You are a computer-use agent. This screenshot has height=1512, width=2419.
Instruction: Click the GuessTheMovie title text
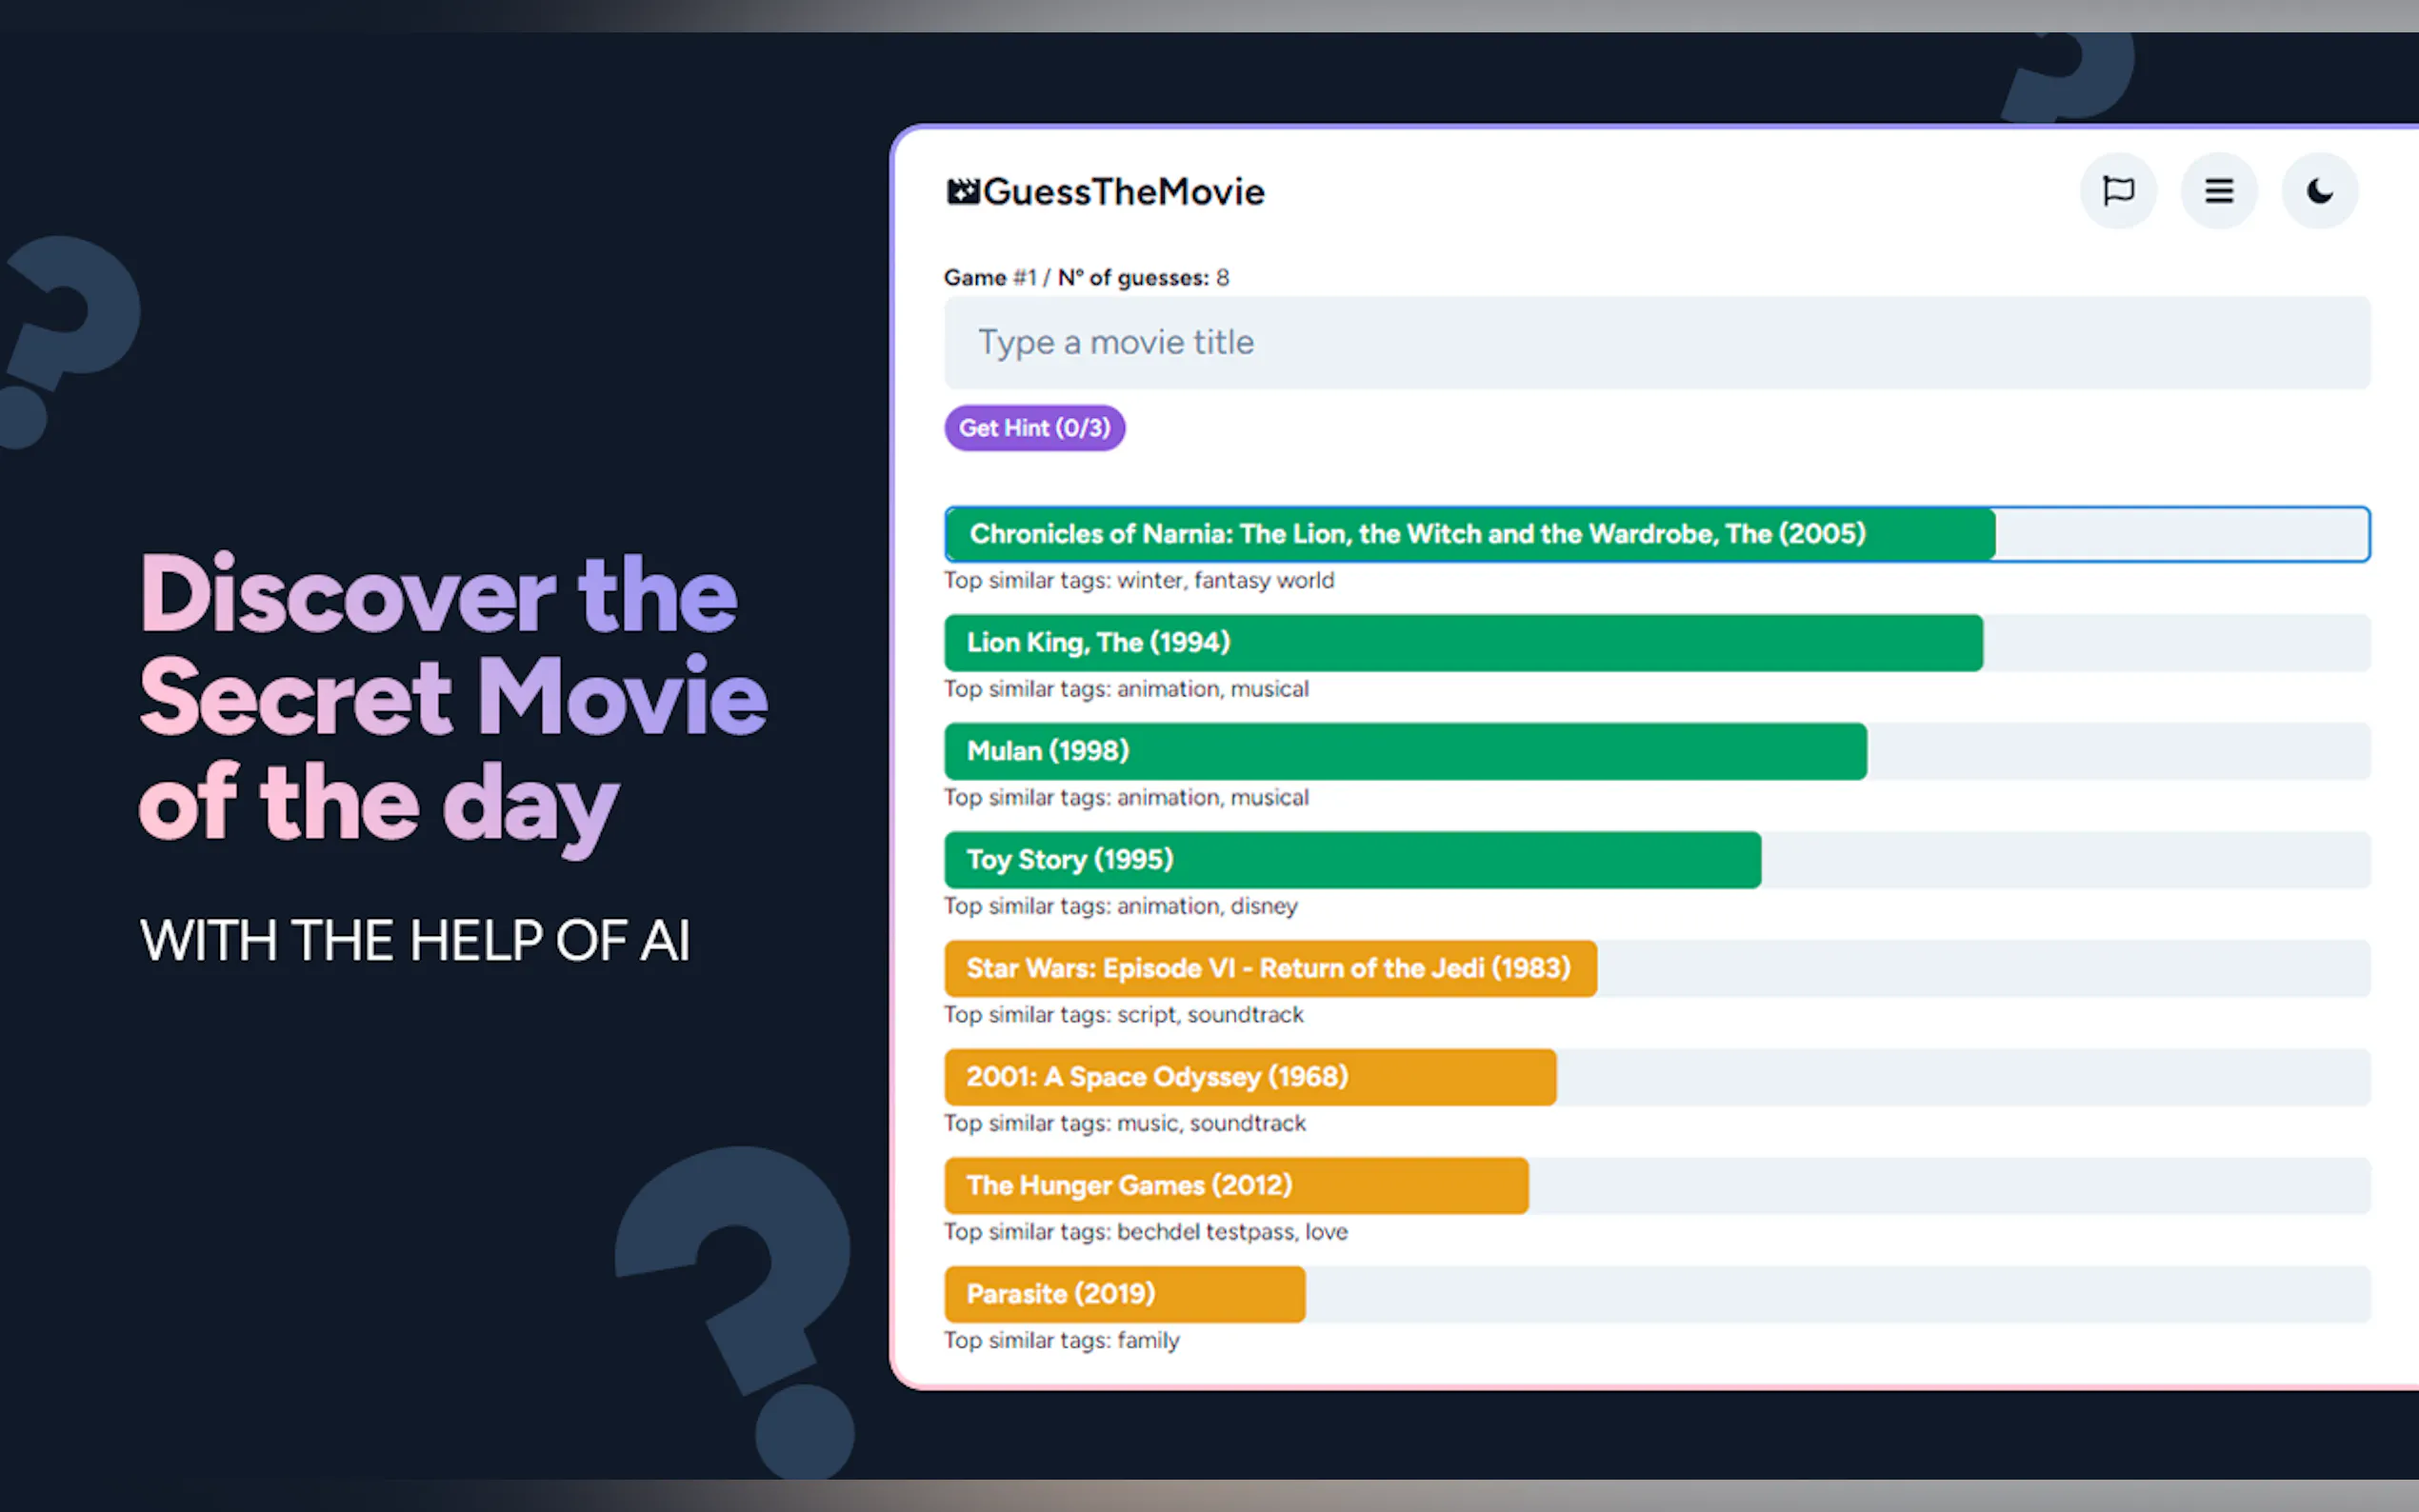(x=1124, y=192)
